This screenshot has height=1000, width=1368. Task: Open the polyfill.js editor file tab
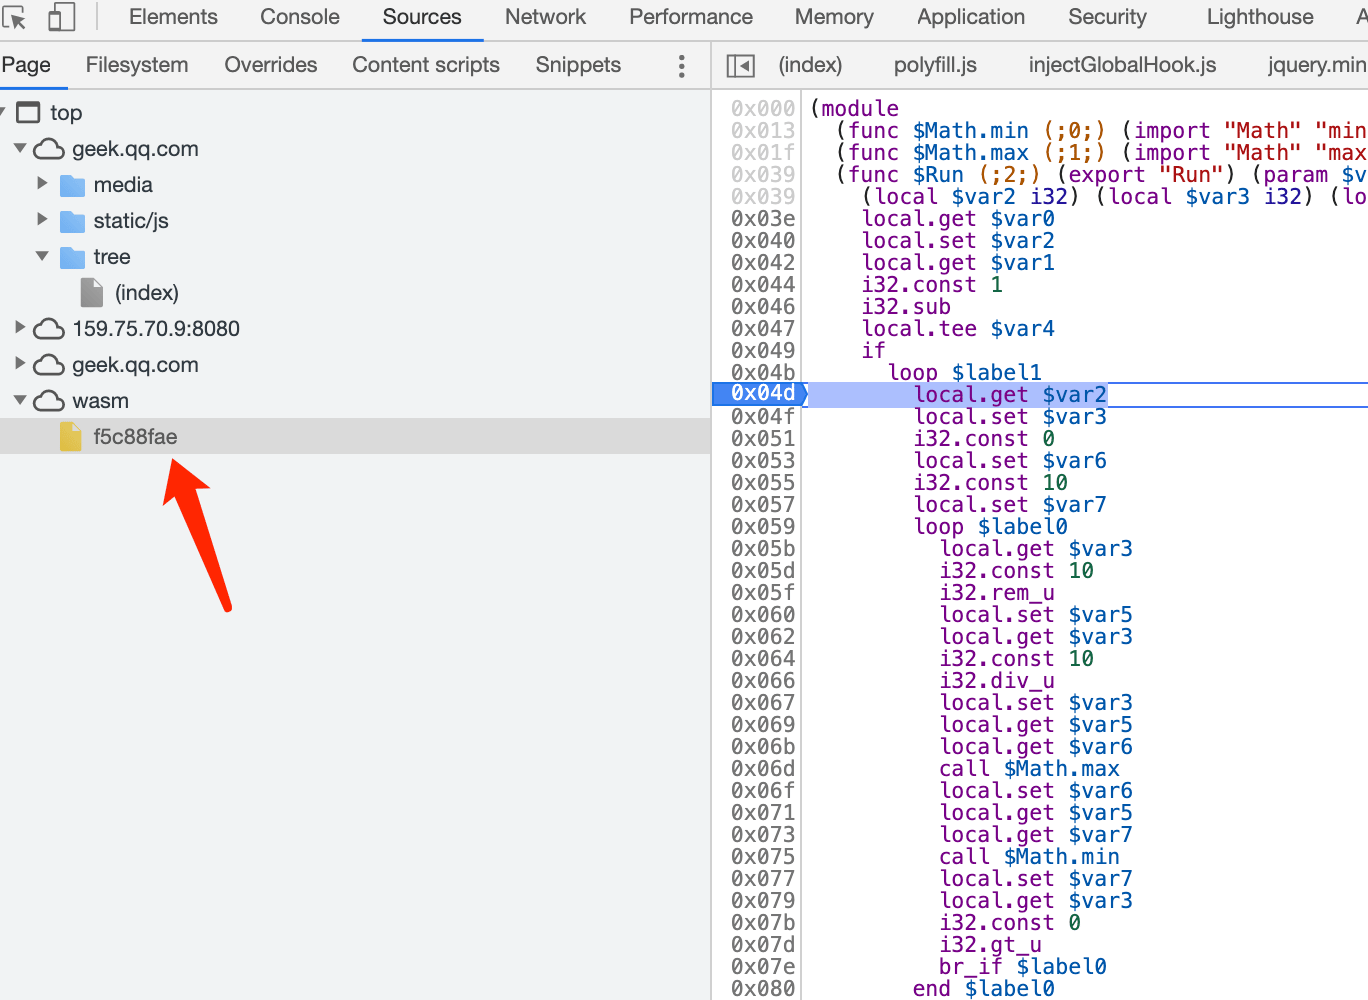pyautogui.click(x=935, y=65)
